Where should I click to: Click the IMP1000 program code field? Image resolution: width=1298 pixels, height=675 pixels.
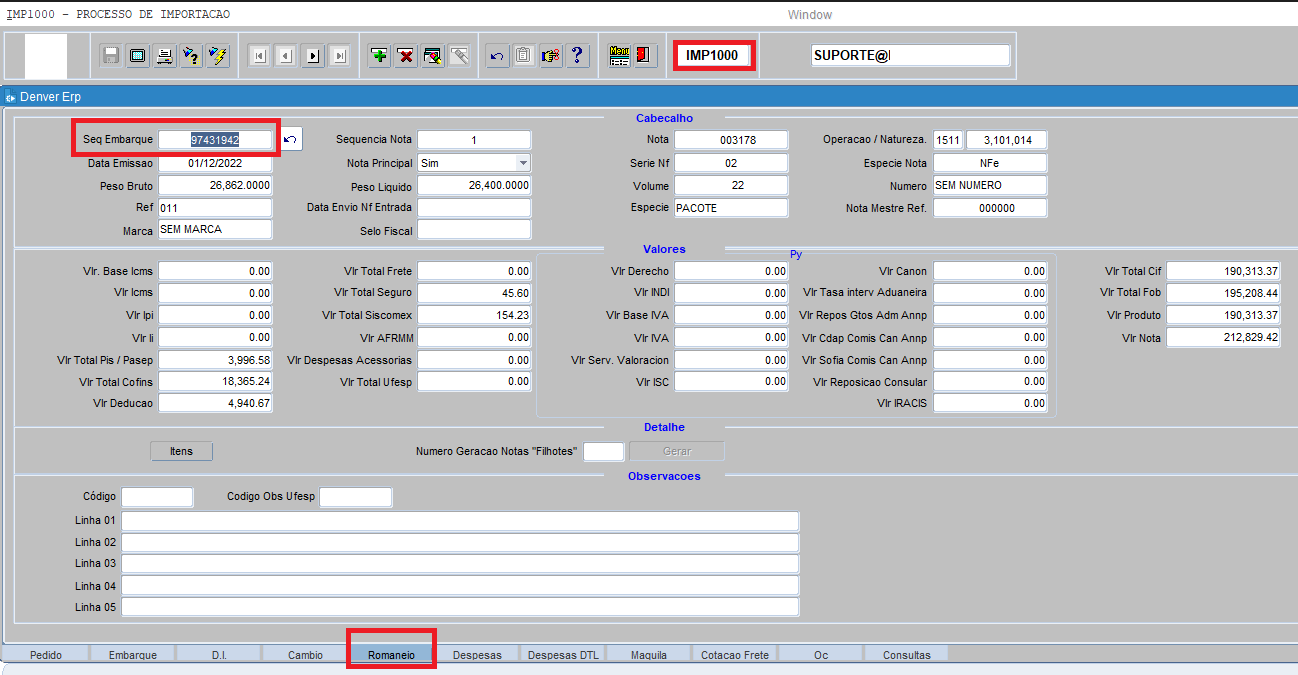[x=712, y=56]
